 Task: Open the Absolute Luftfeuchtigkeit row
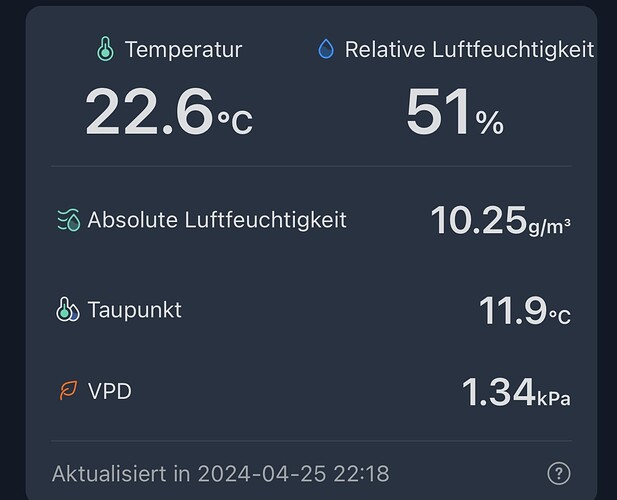(x=217, y=220)
